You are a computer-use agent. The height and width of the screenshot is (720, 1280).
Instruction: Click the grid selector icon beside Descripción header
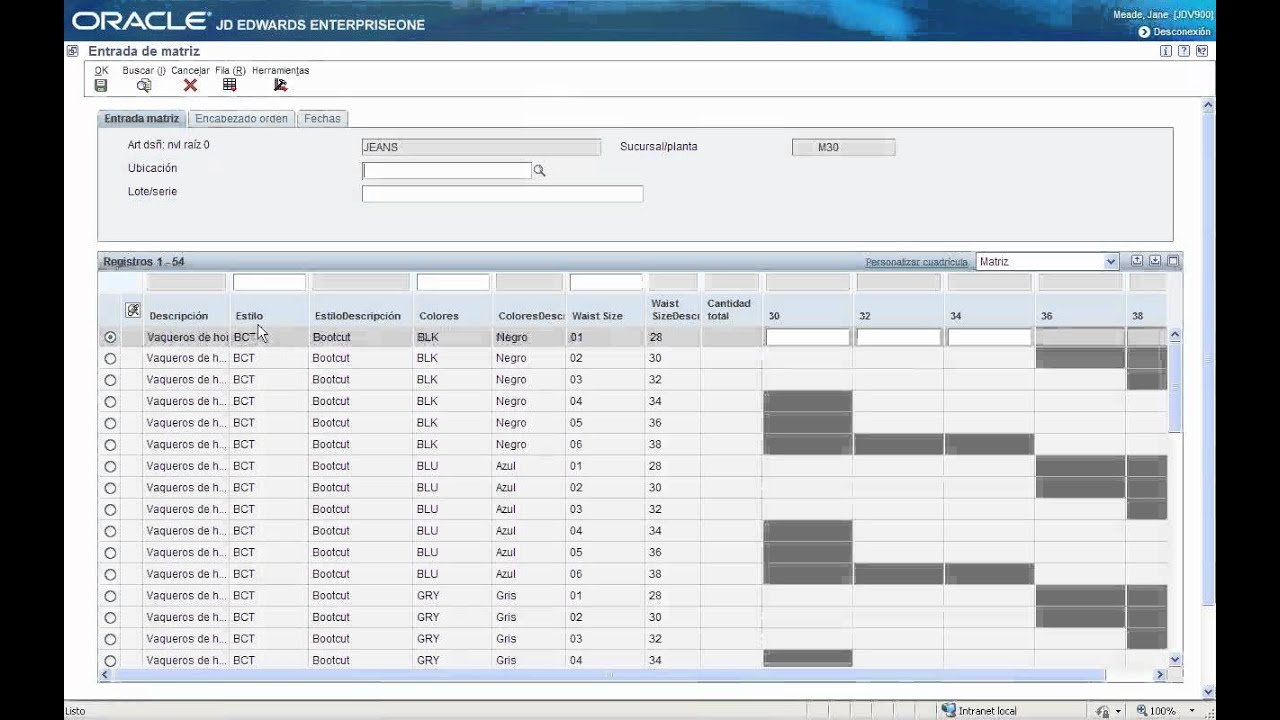click(132, 311)
